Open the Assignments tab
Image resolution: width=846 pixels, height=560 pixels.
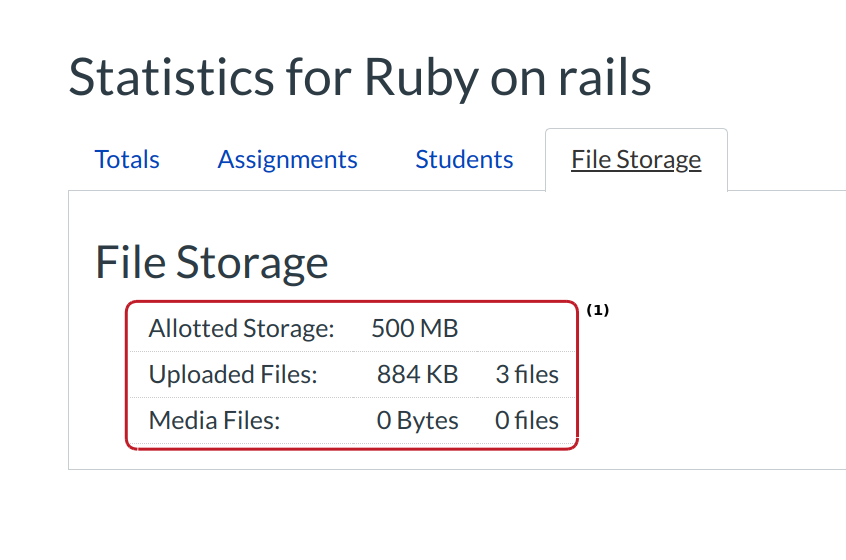(287, 160)
